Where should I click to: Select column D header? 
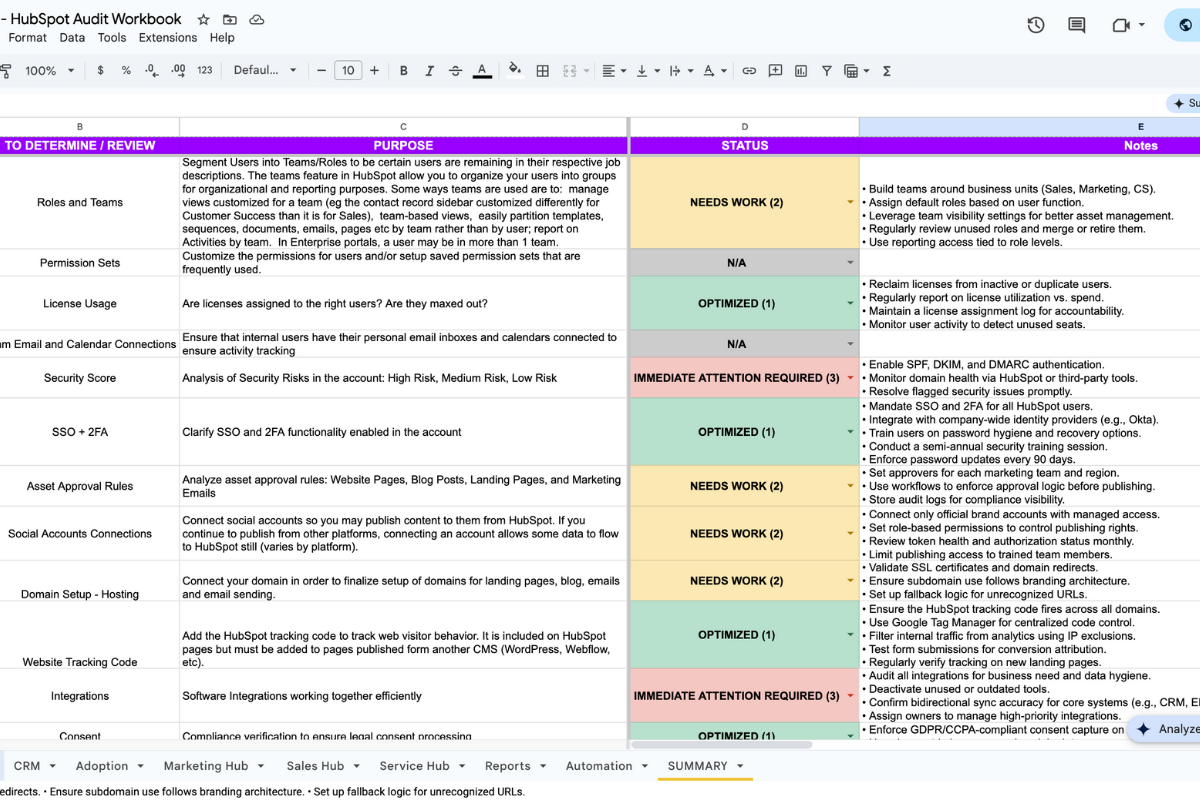point(744,127)
